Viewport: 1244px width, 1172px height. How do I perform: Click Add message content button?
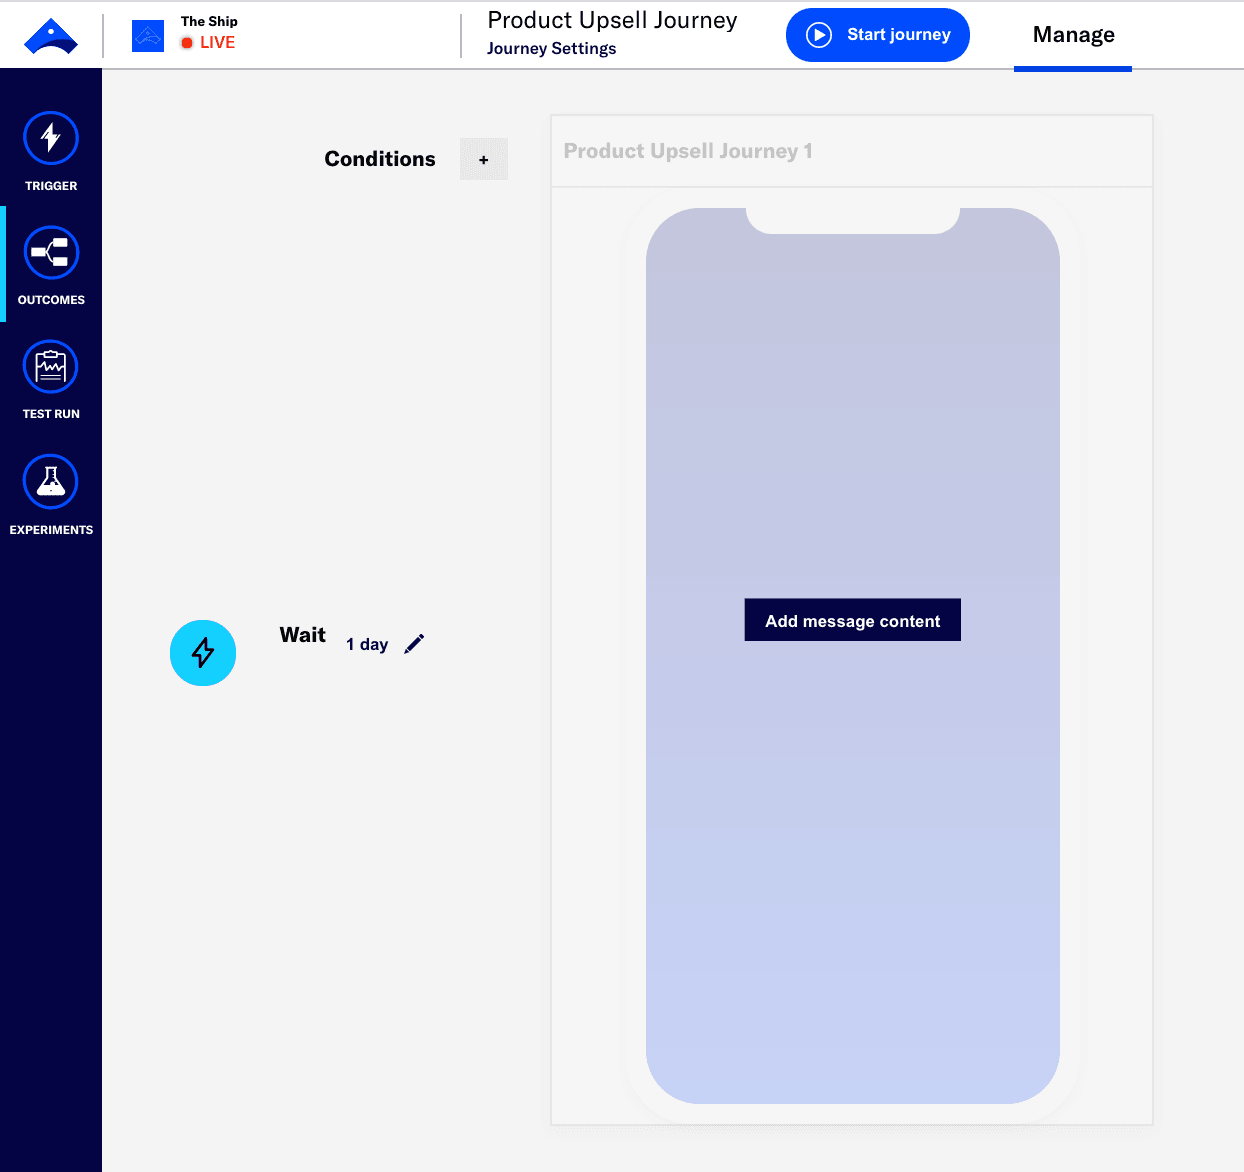[852, 620]
